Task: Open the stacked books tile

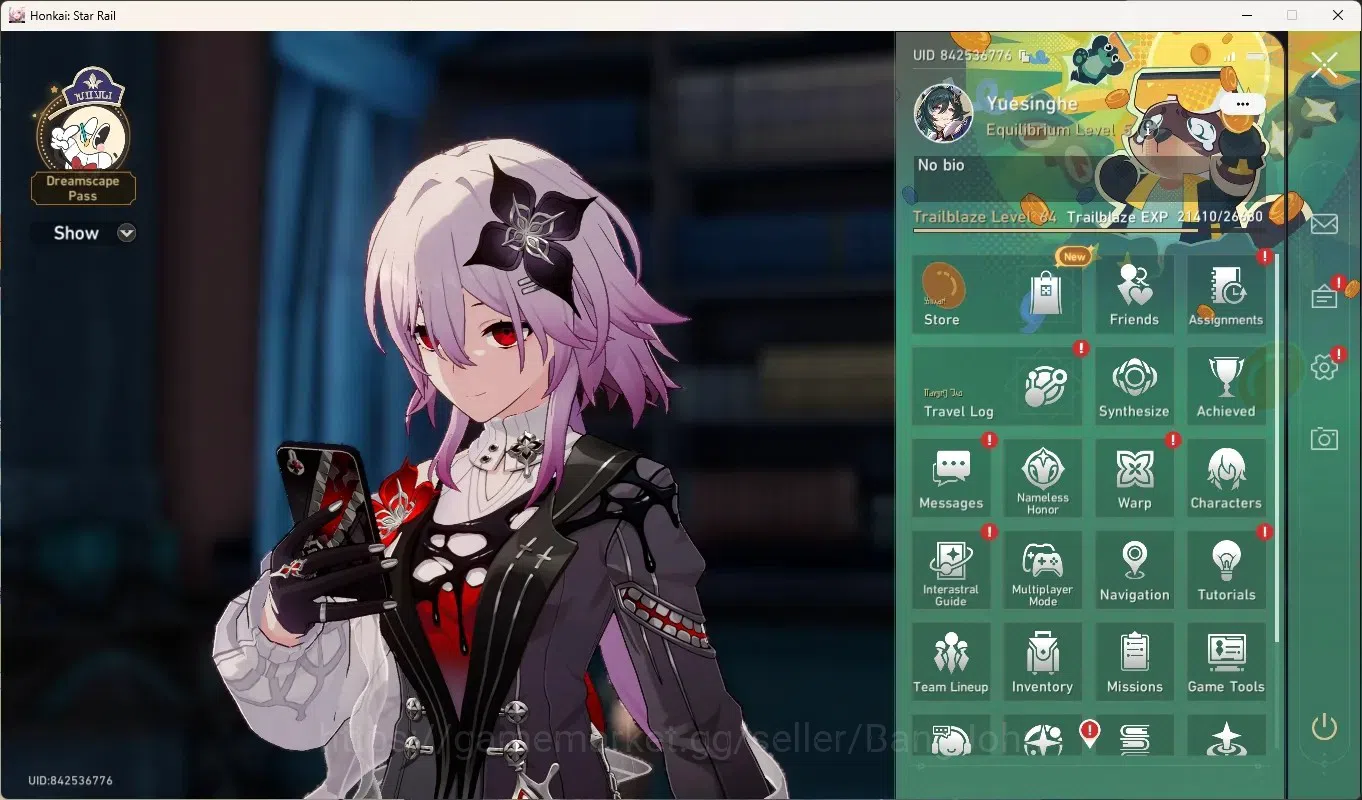Action: [1134, 736]
